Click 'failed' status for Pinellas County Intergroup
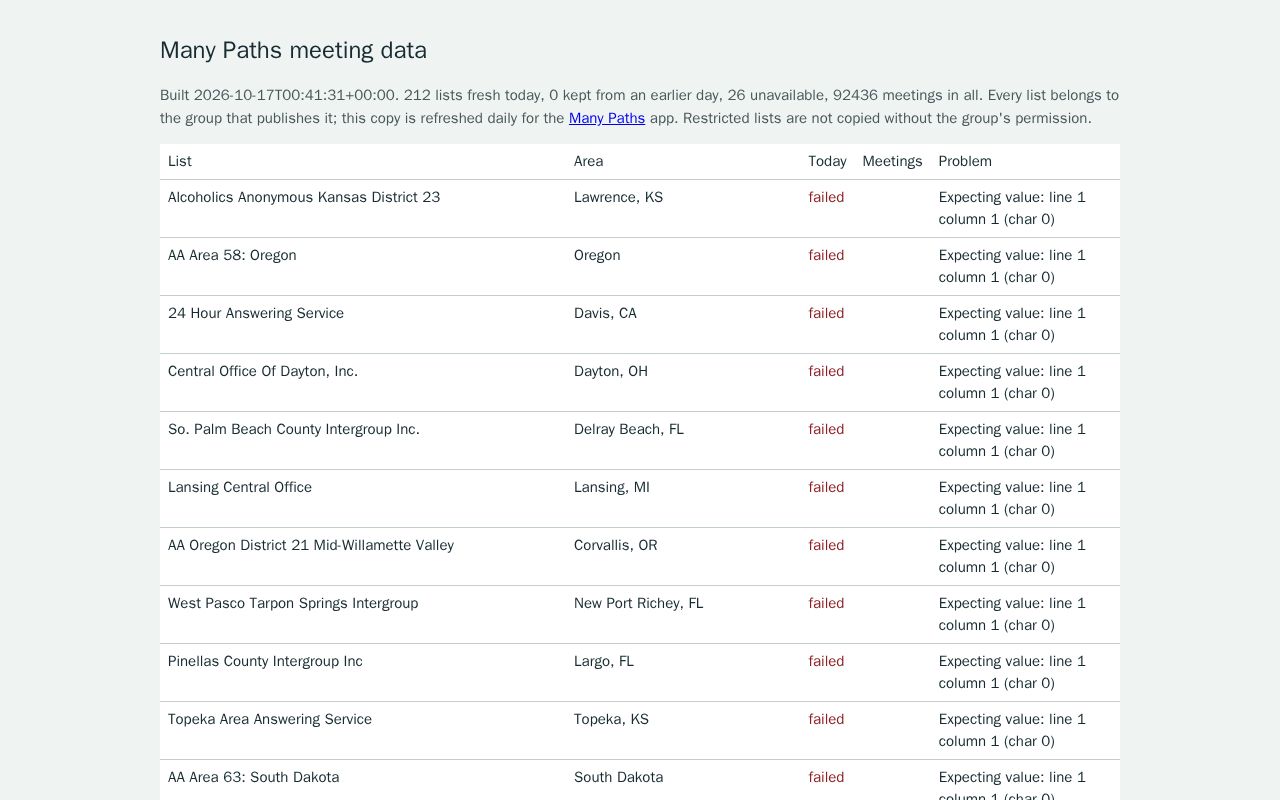The width and height of the screenshot is (1280, 800). (826, 661)
